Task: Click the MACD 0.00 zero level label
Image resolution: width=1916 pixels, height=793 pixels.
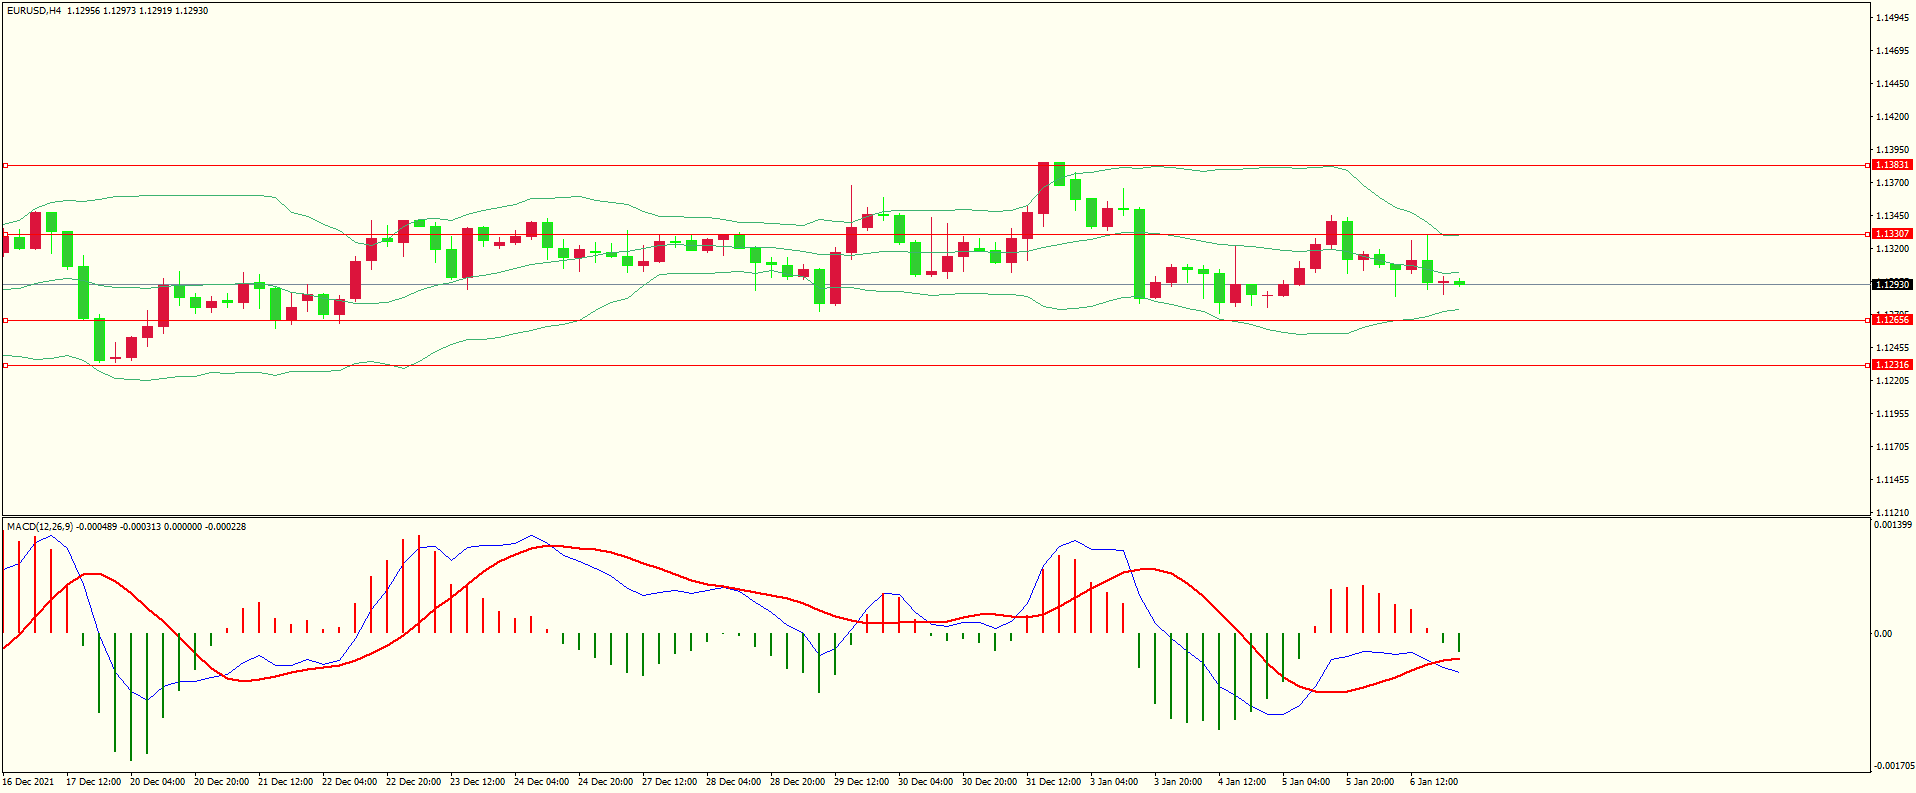Action: (x=1883, y=634)
